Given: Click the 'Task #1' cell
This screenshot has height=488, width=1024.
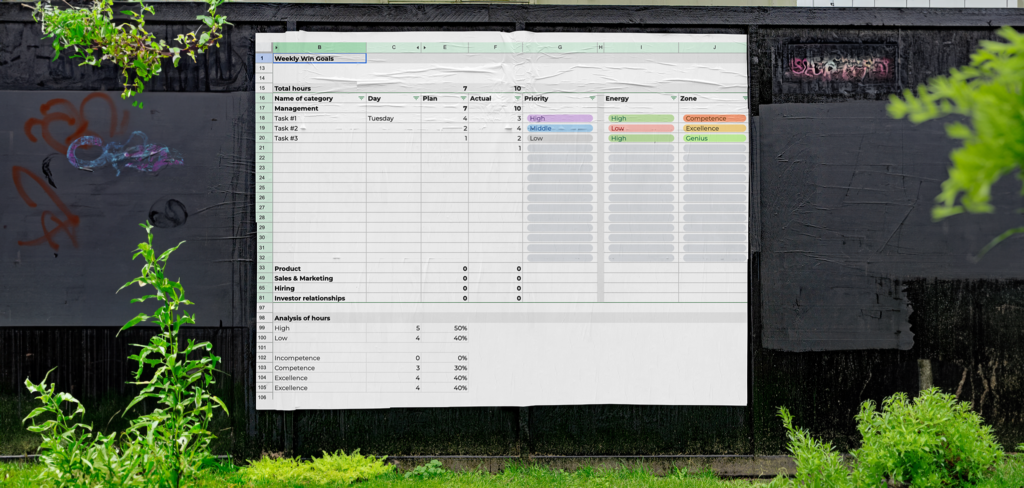Looking at the screenshot, I should click(319, 119).
